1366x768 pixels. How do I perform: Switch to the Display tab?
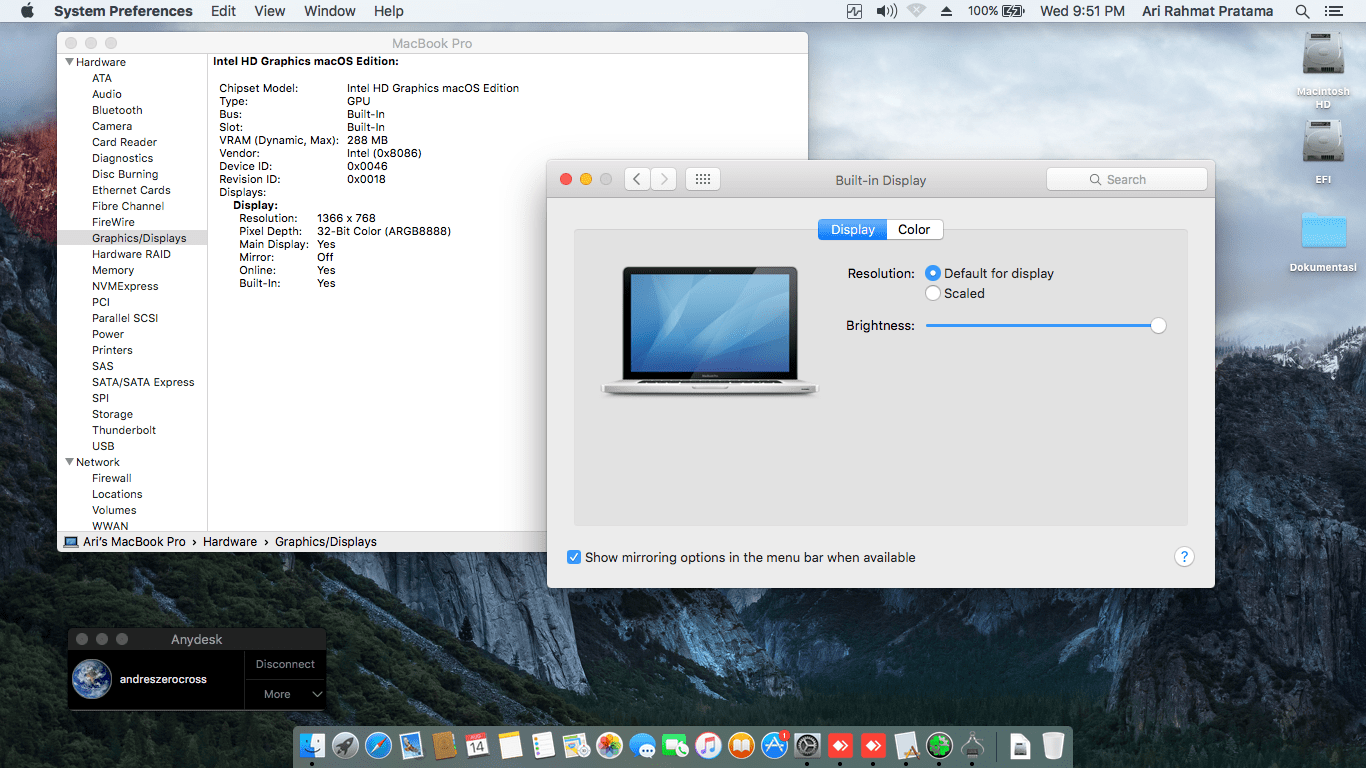[x=853, y=230]
